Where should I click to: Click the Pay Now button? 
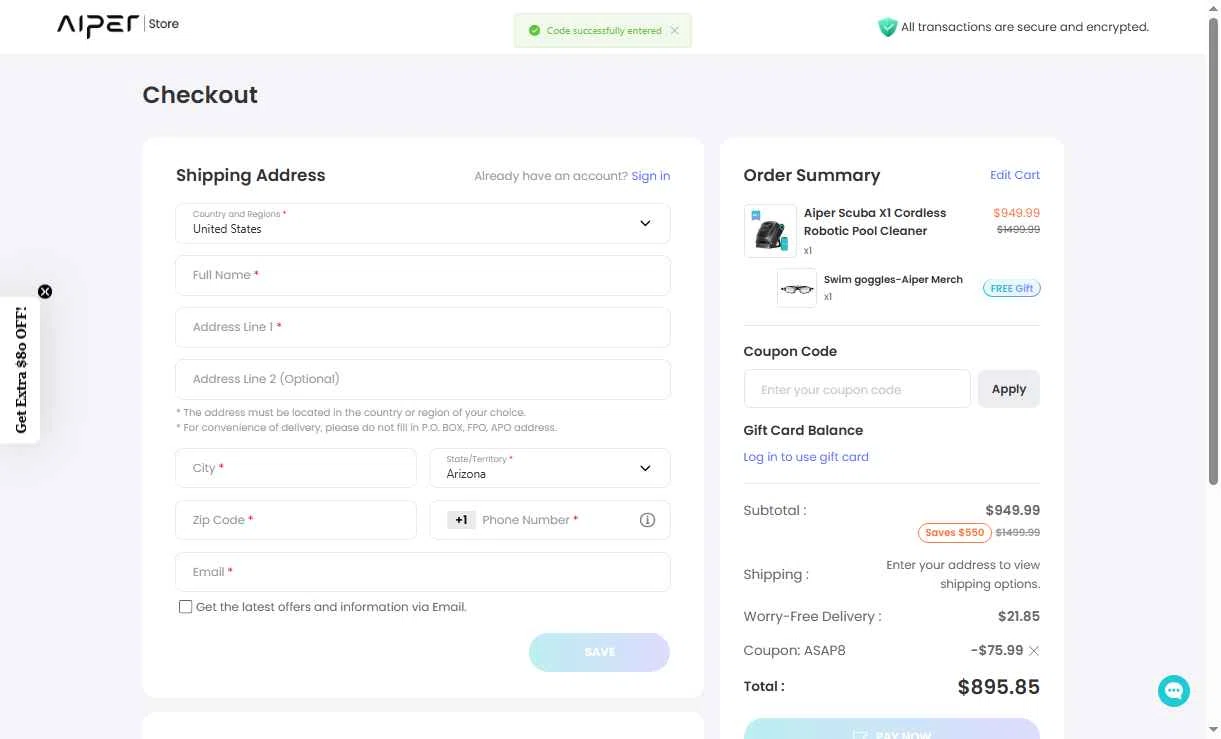click(892, 729)
